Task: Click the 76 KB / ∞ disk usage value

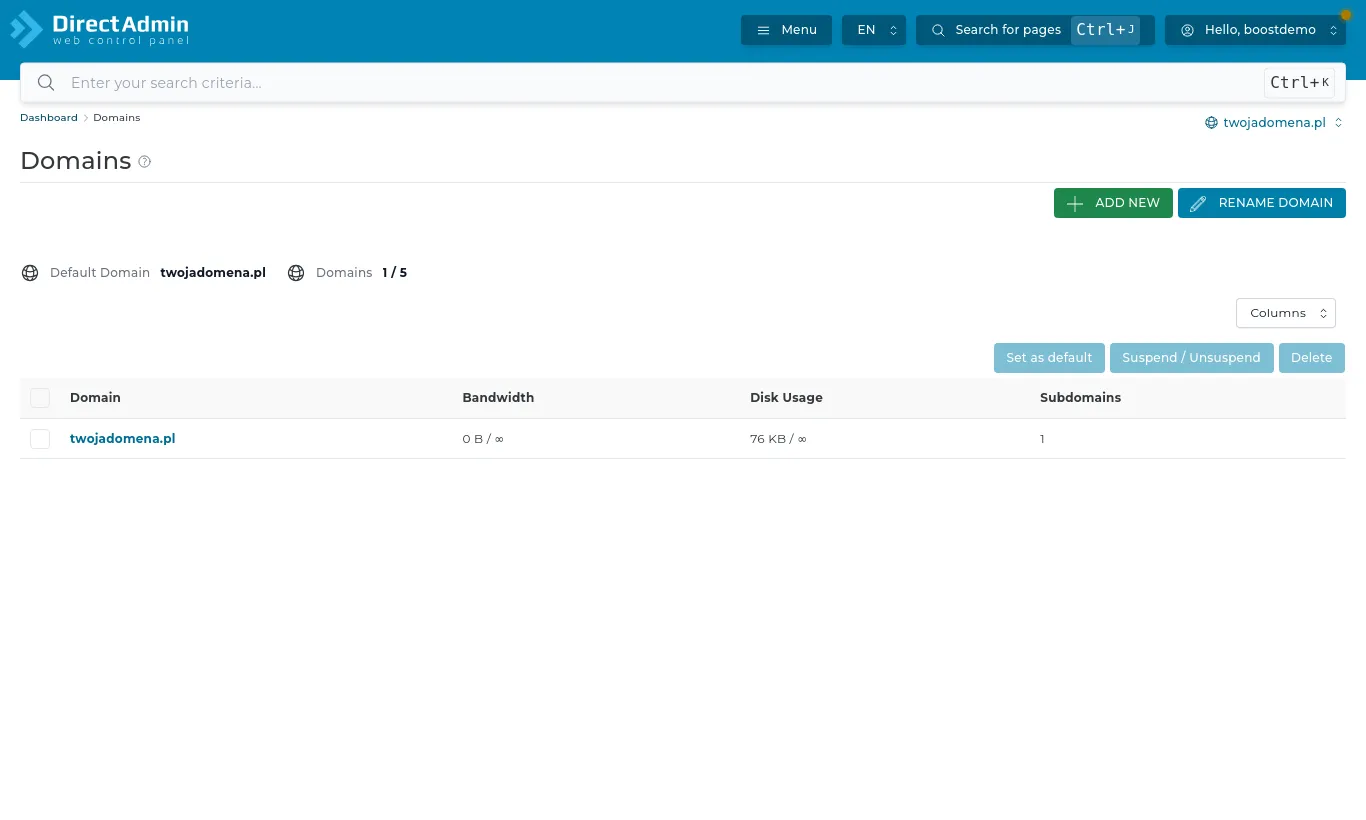Action: pos(778,439)
